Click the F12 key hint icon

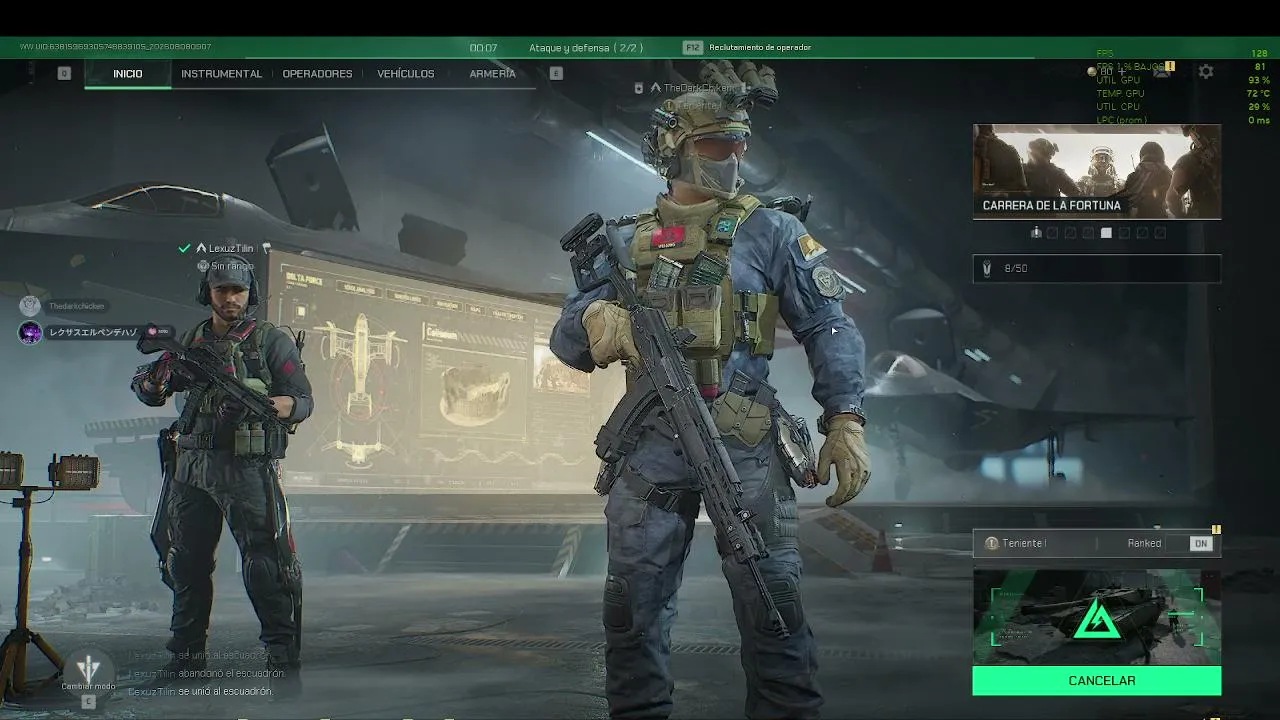pos(693,47)
